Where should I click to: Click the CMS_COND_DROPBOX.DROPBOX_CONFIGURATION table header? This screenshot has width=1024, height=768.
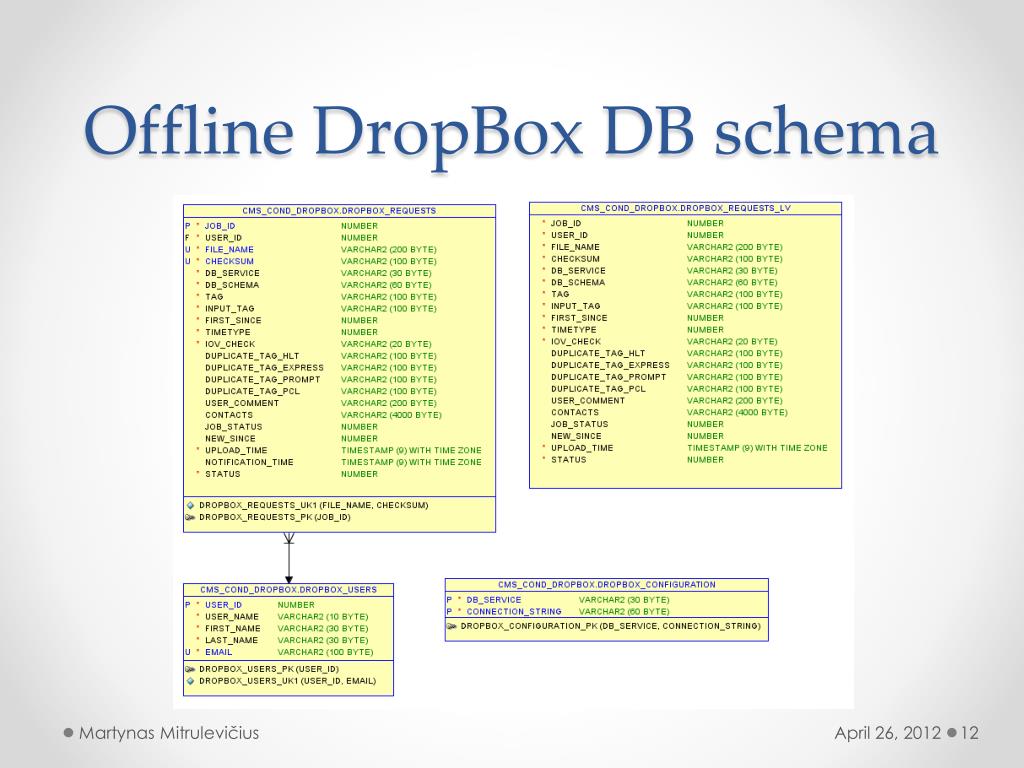coord(607,585)
